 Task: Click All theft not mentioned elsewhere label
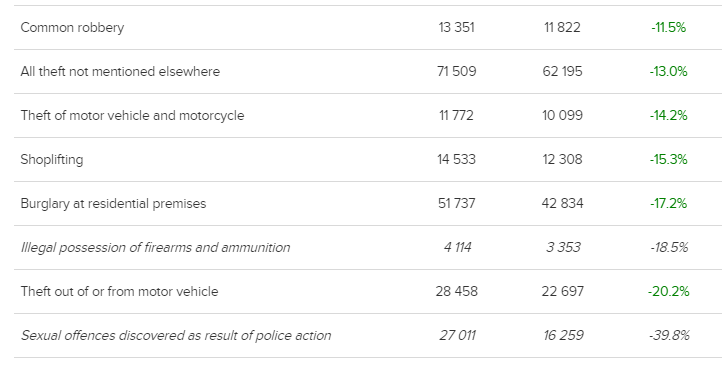120,71
